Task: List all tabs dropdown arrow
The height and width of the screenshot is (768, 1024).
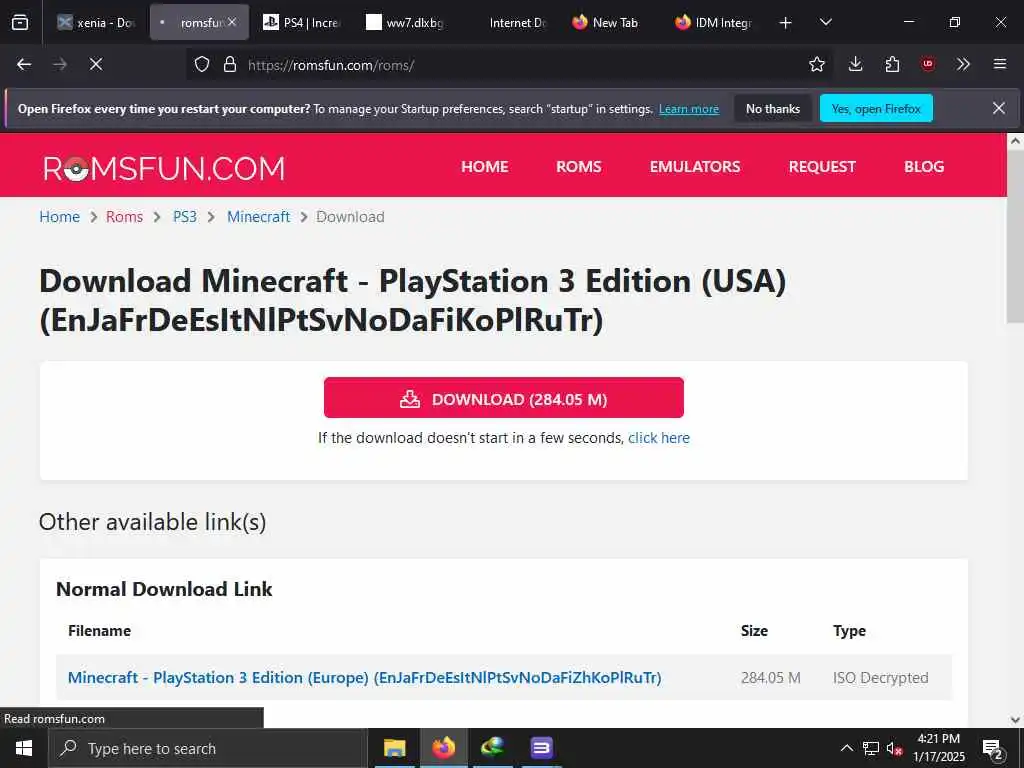Action: (x=825, y=22)
